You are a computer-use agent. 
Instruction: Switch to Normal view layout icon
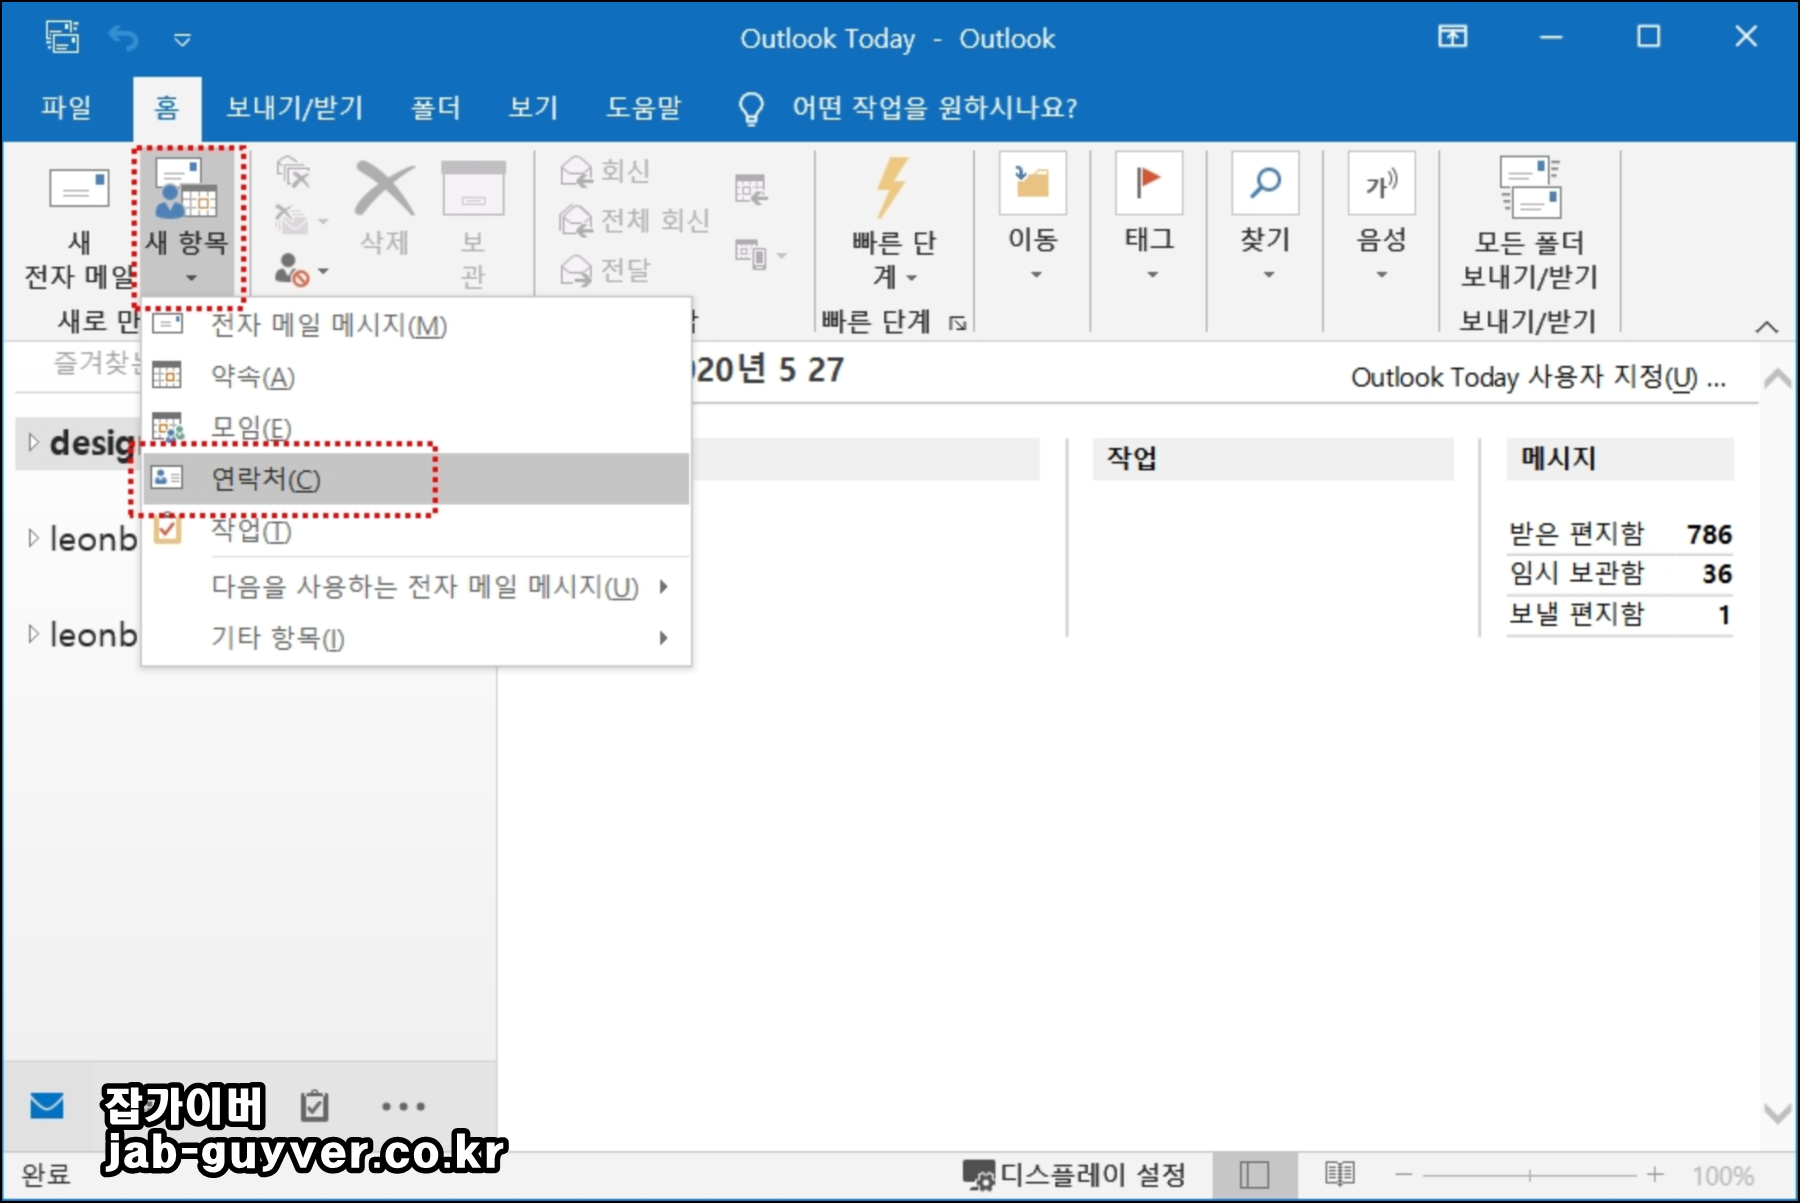click(x=1254, y=1174)
